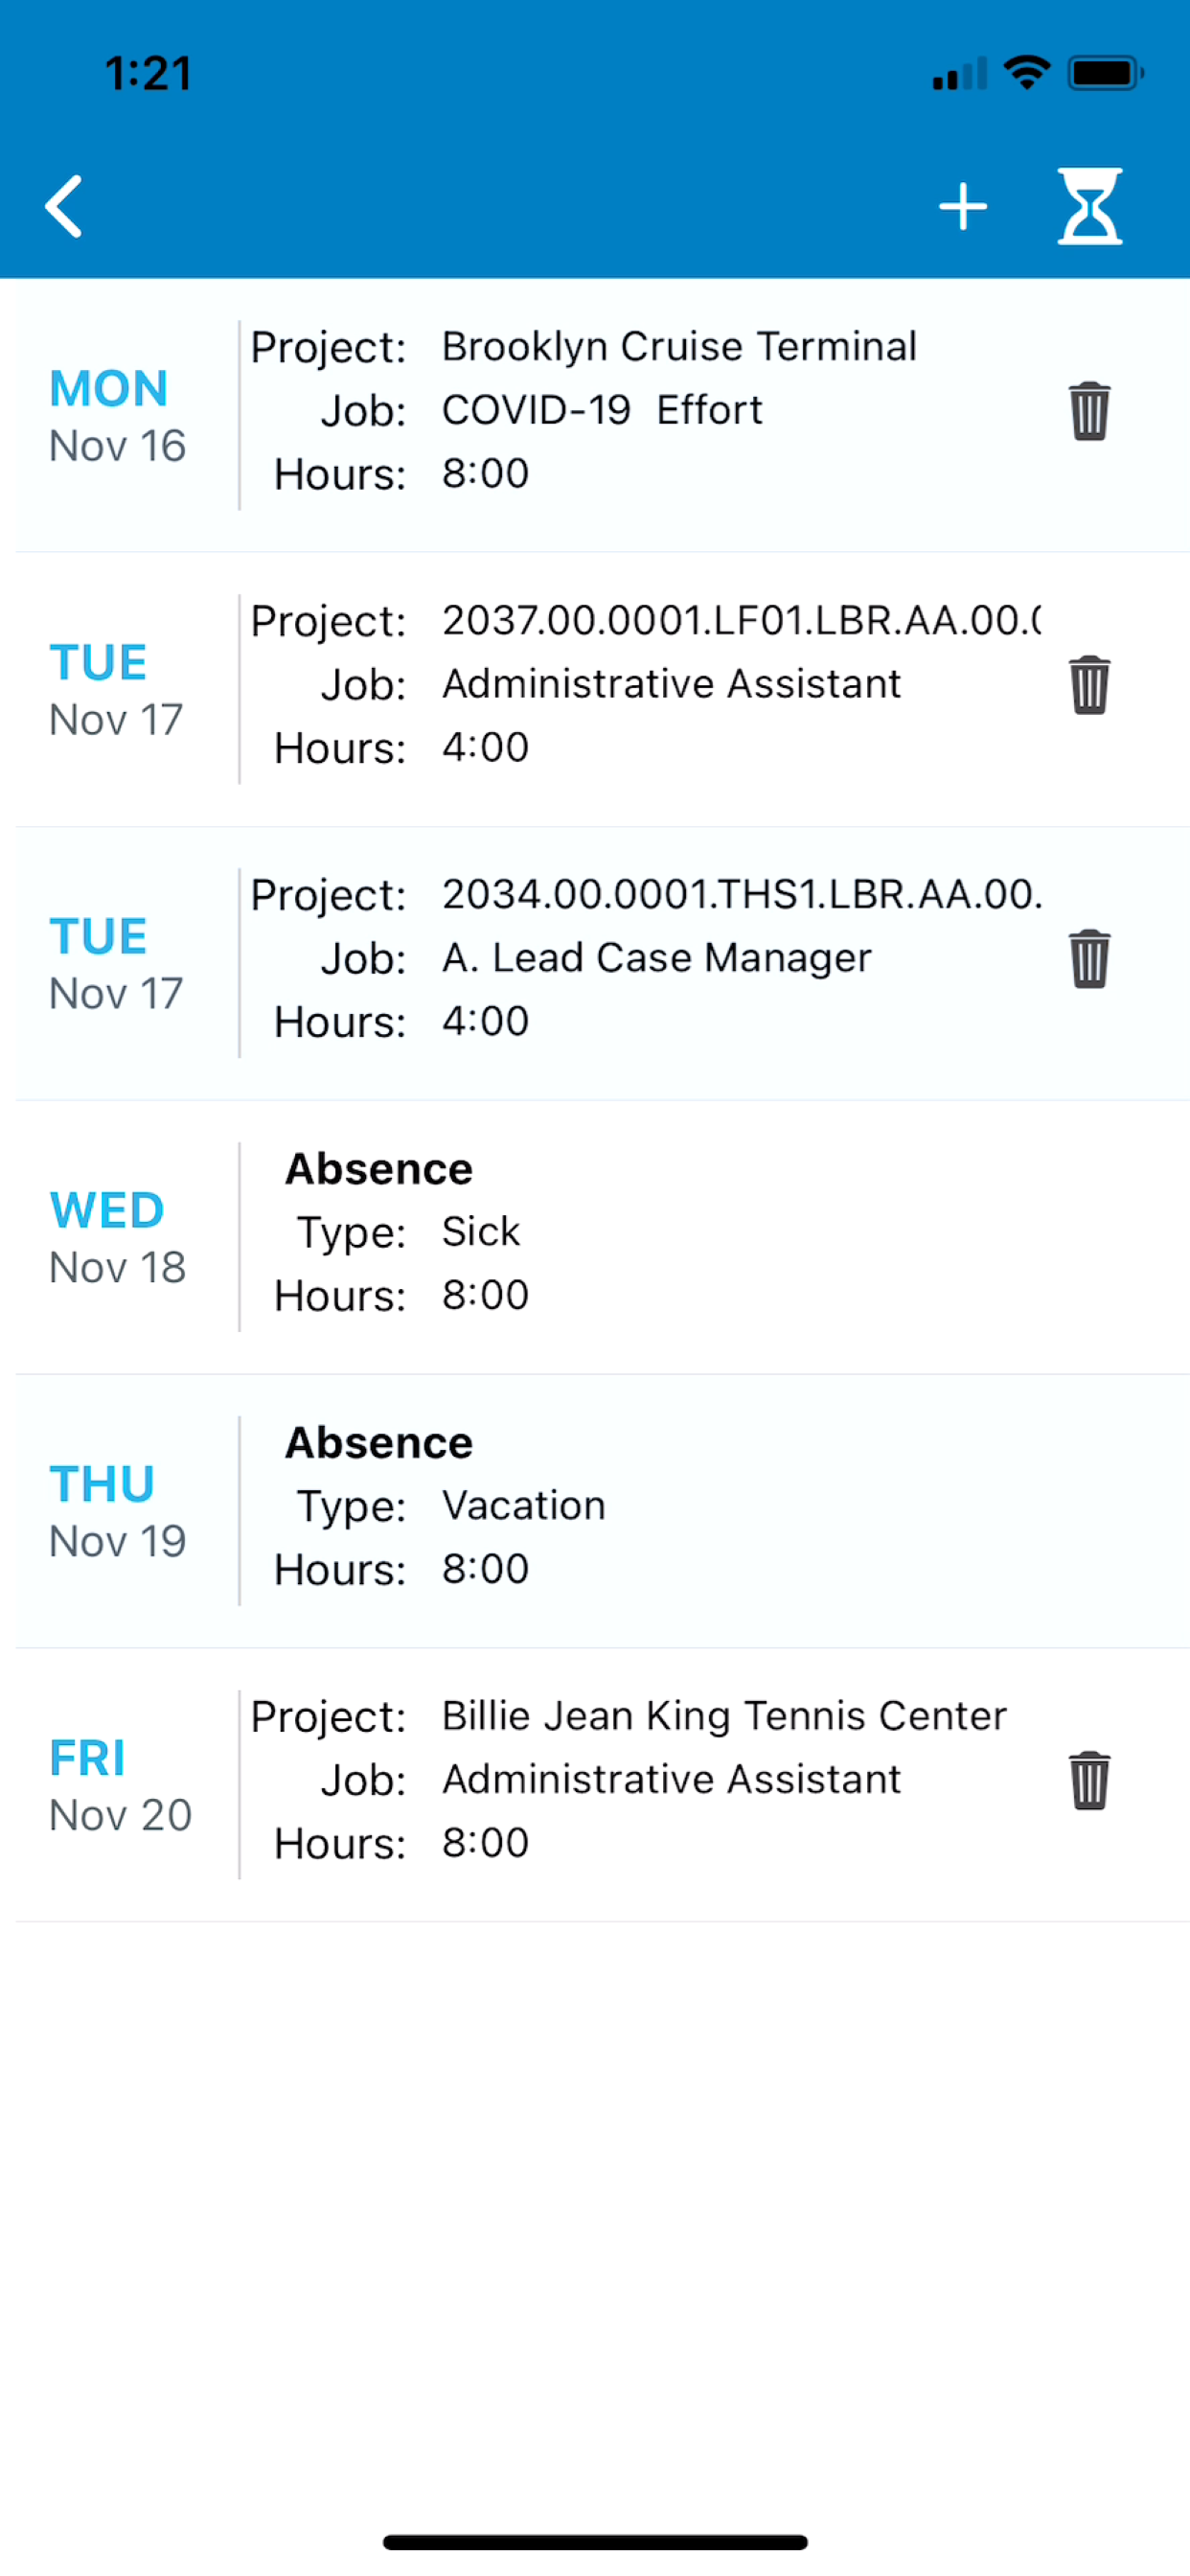Open the hourglass timer icon

1089,207
